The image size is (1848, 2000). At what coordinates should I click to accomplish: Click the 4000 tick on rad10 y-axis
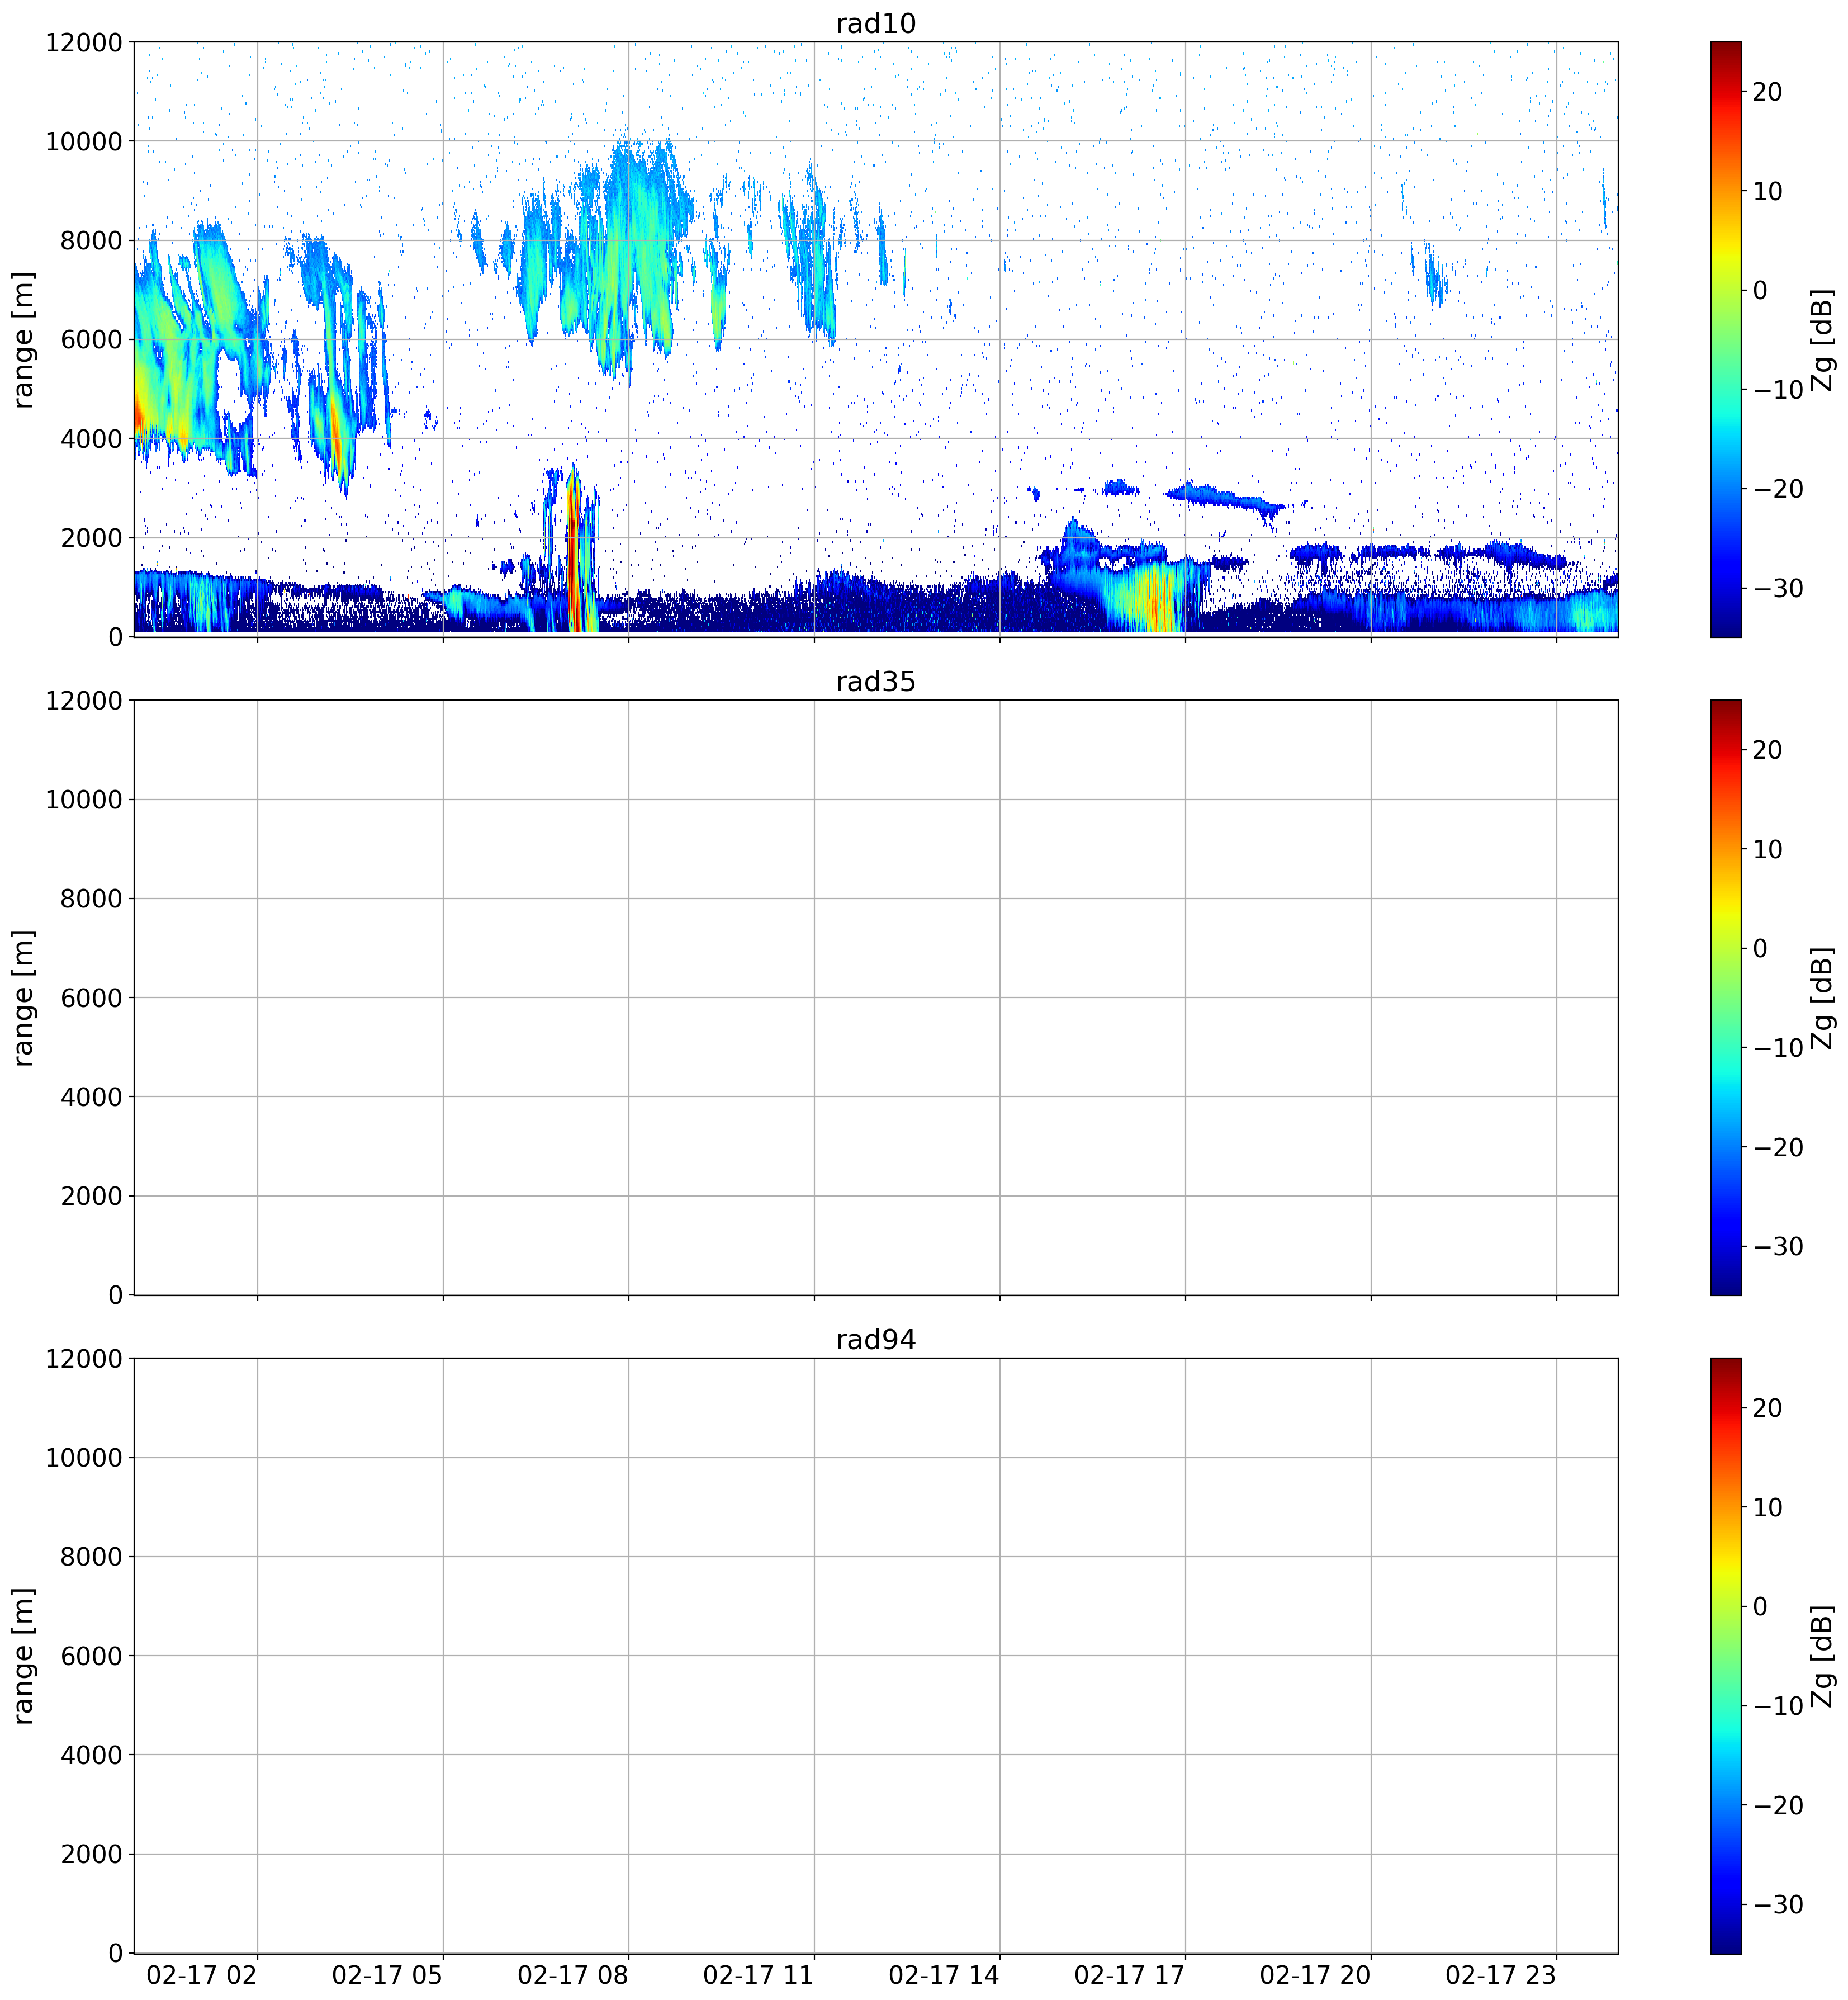point(91,438)
